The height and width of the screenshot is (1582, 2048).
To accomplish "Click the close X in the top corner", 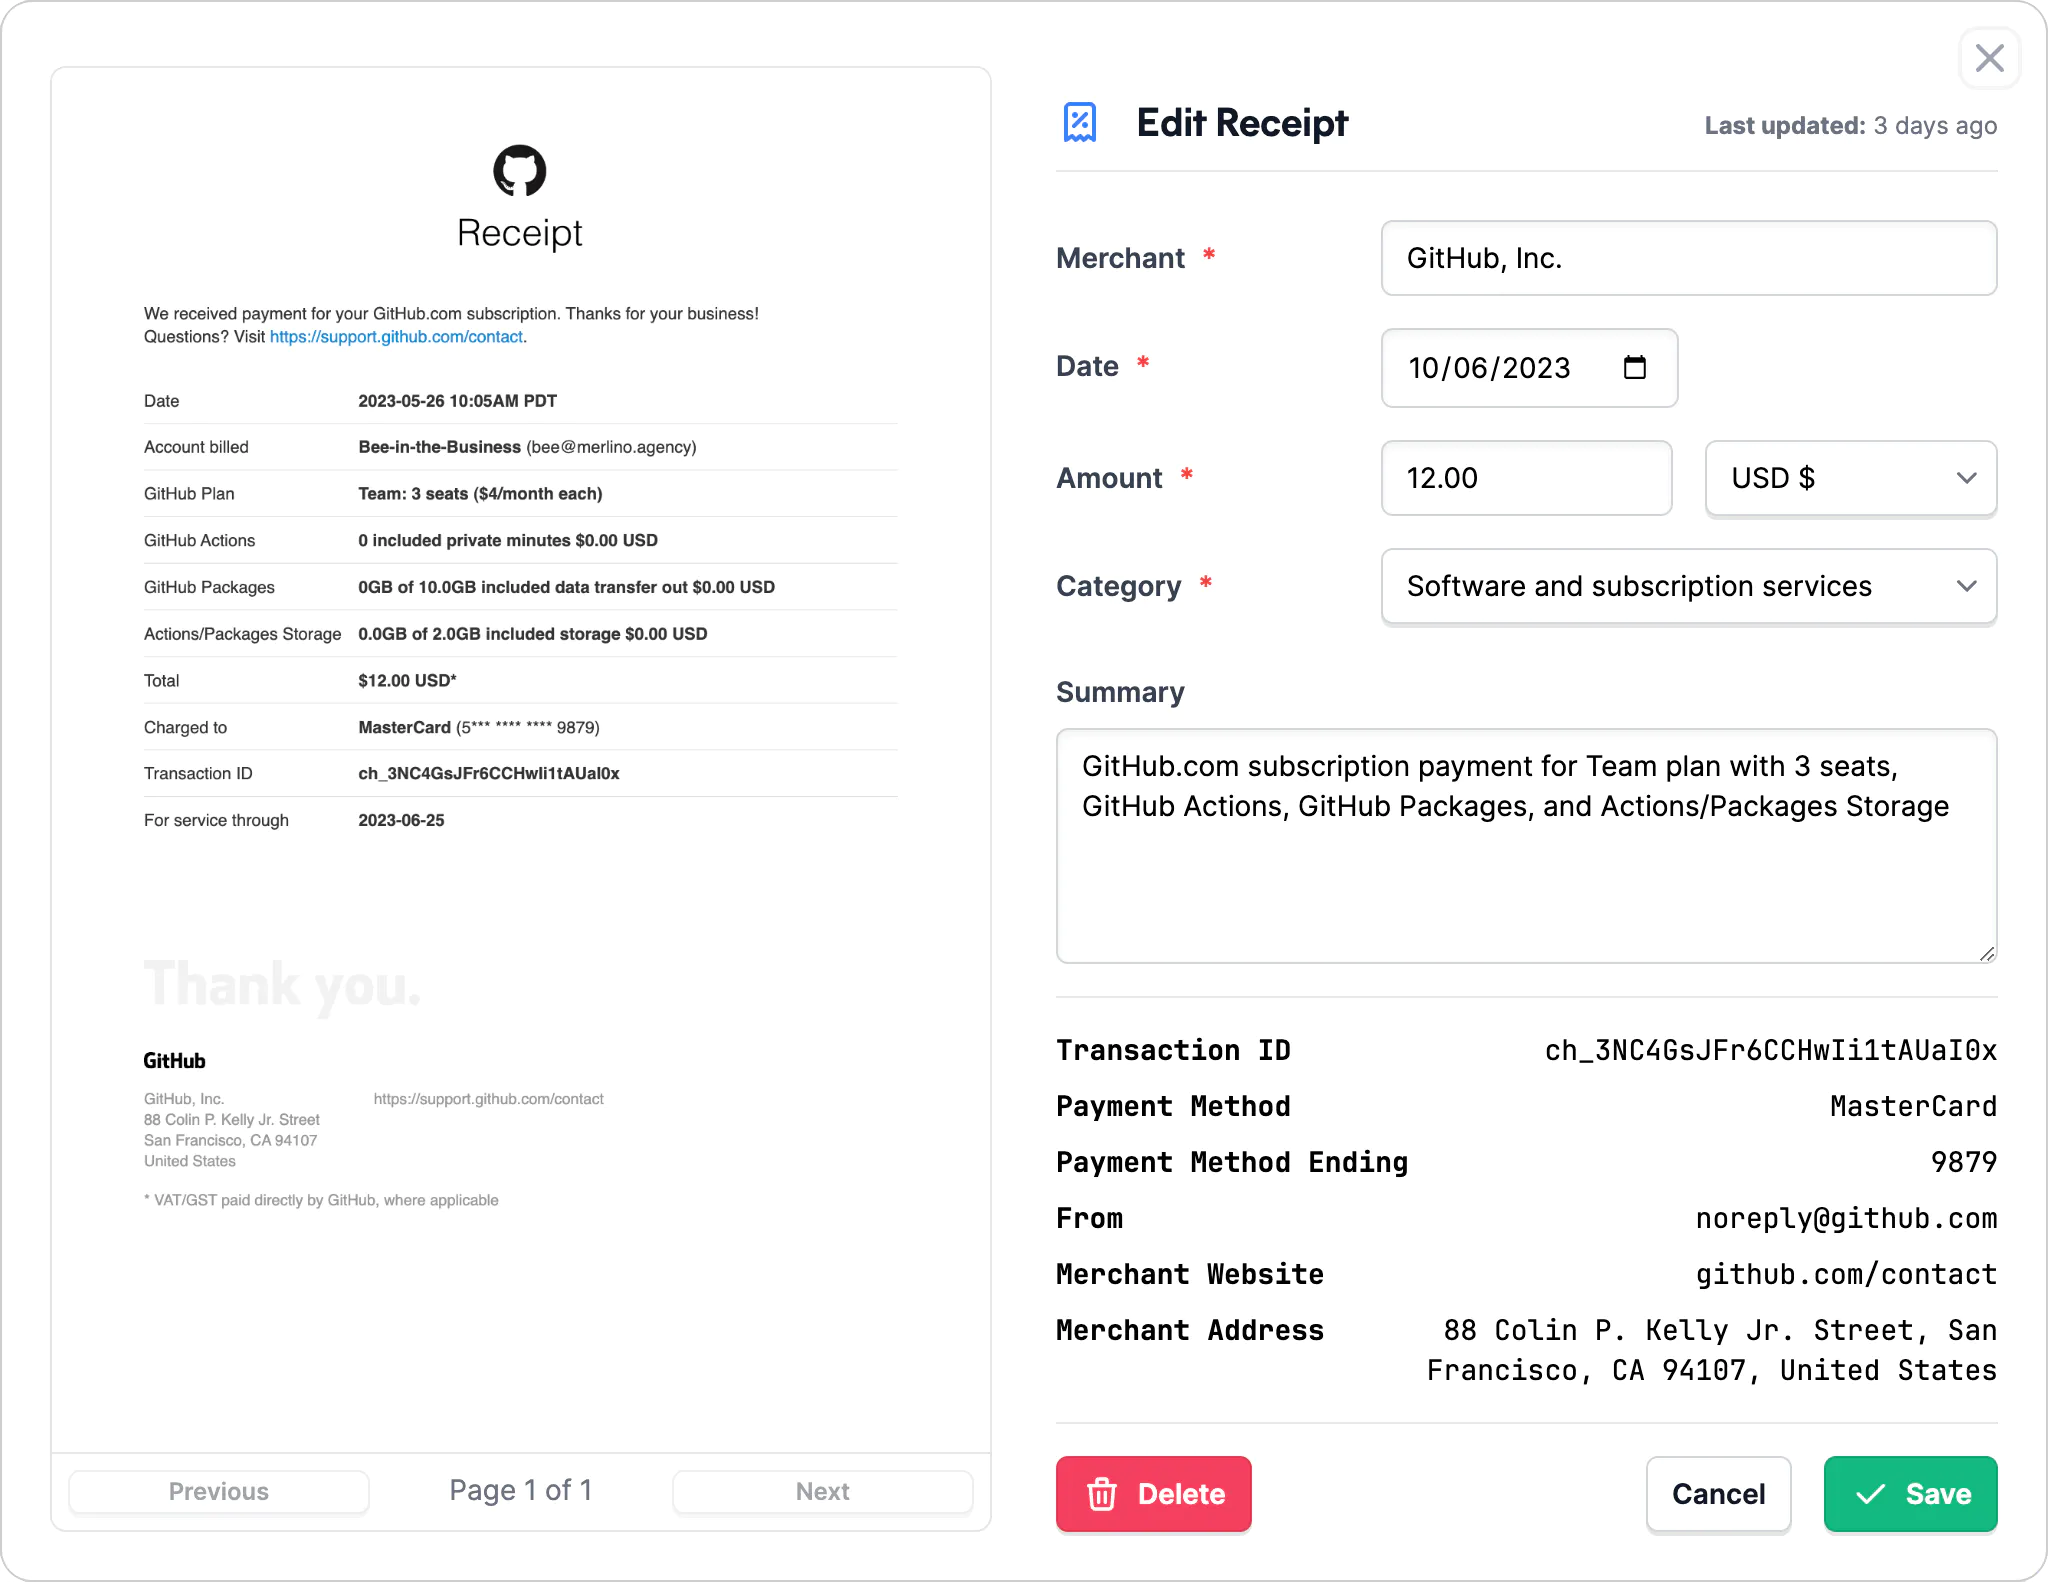I will [1988, 58].
